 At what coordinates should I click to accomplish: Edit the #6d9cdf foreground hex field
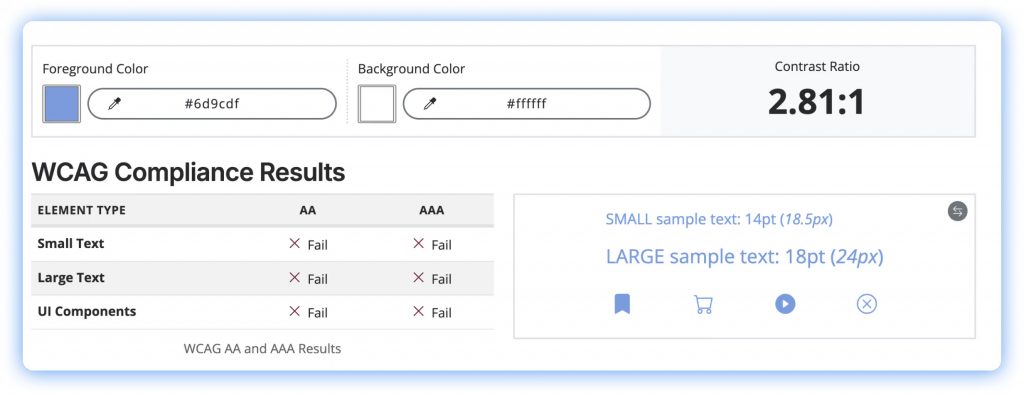212,104
